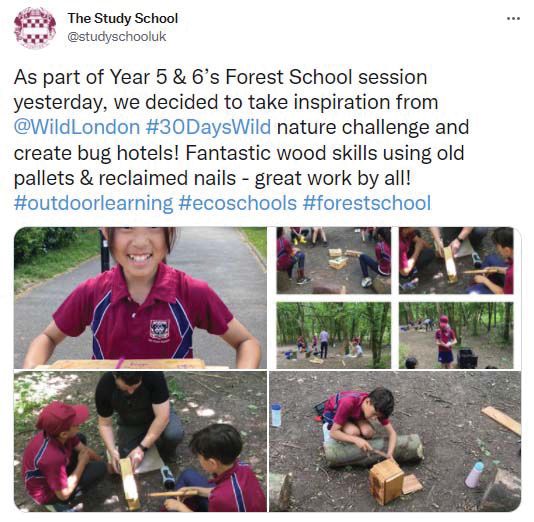The image size is (534, 522).
Task: Open the boy hammering bug hotel photo
Action: click(395, 441)
